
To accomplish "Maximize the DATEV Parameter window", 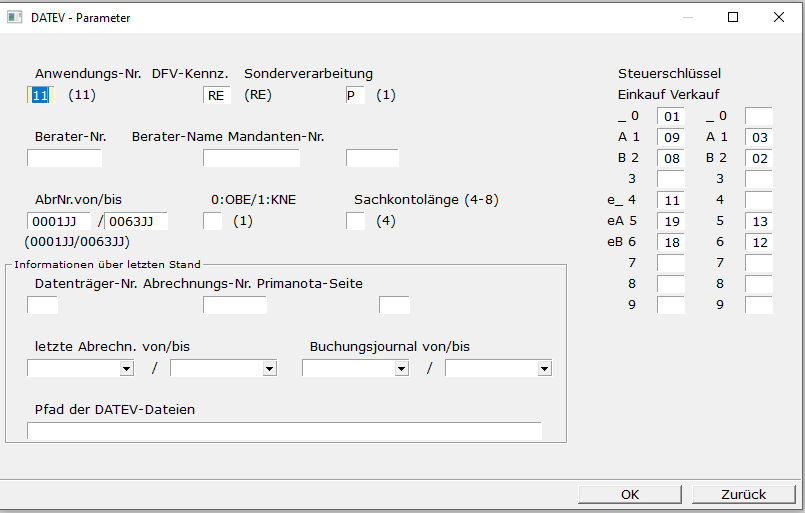I will tap(733, 17).
